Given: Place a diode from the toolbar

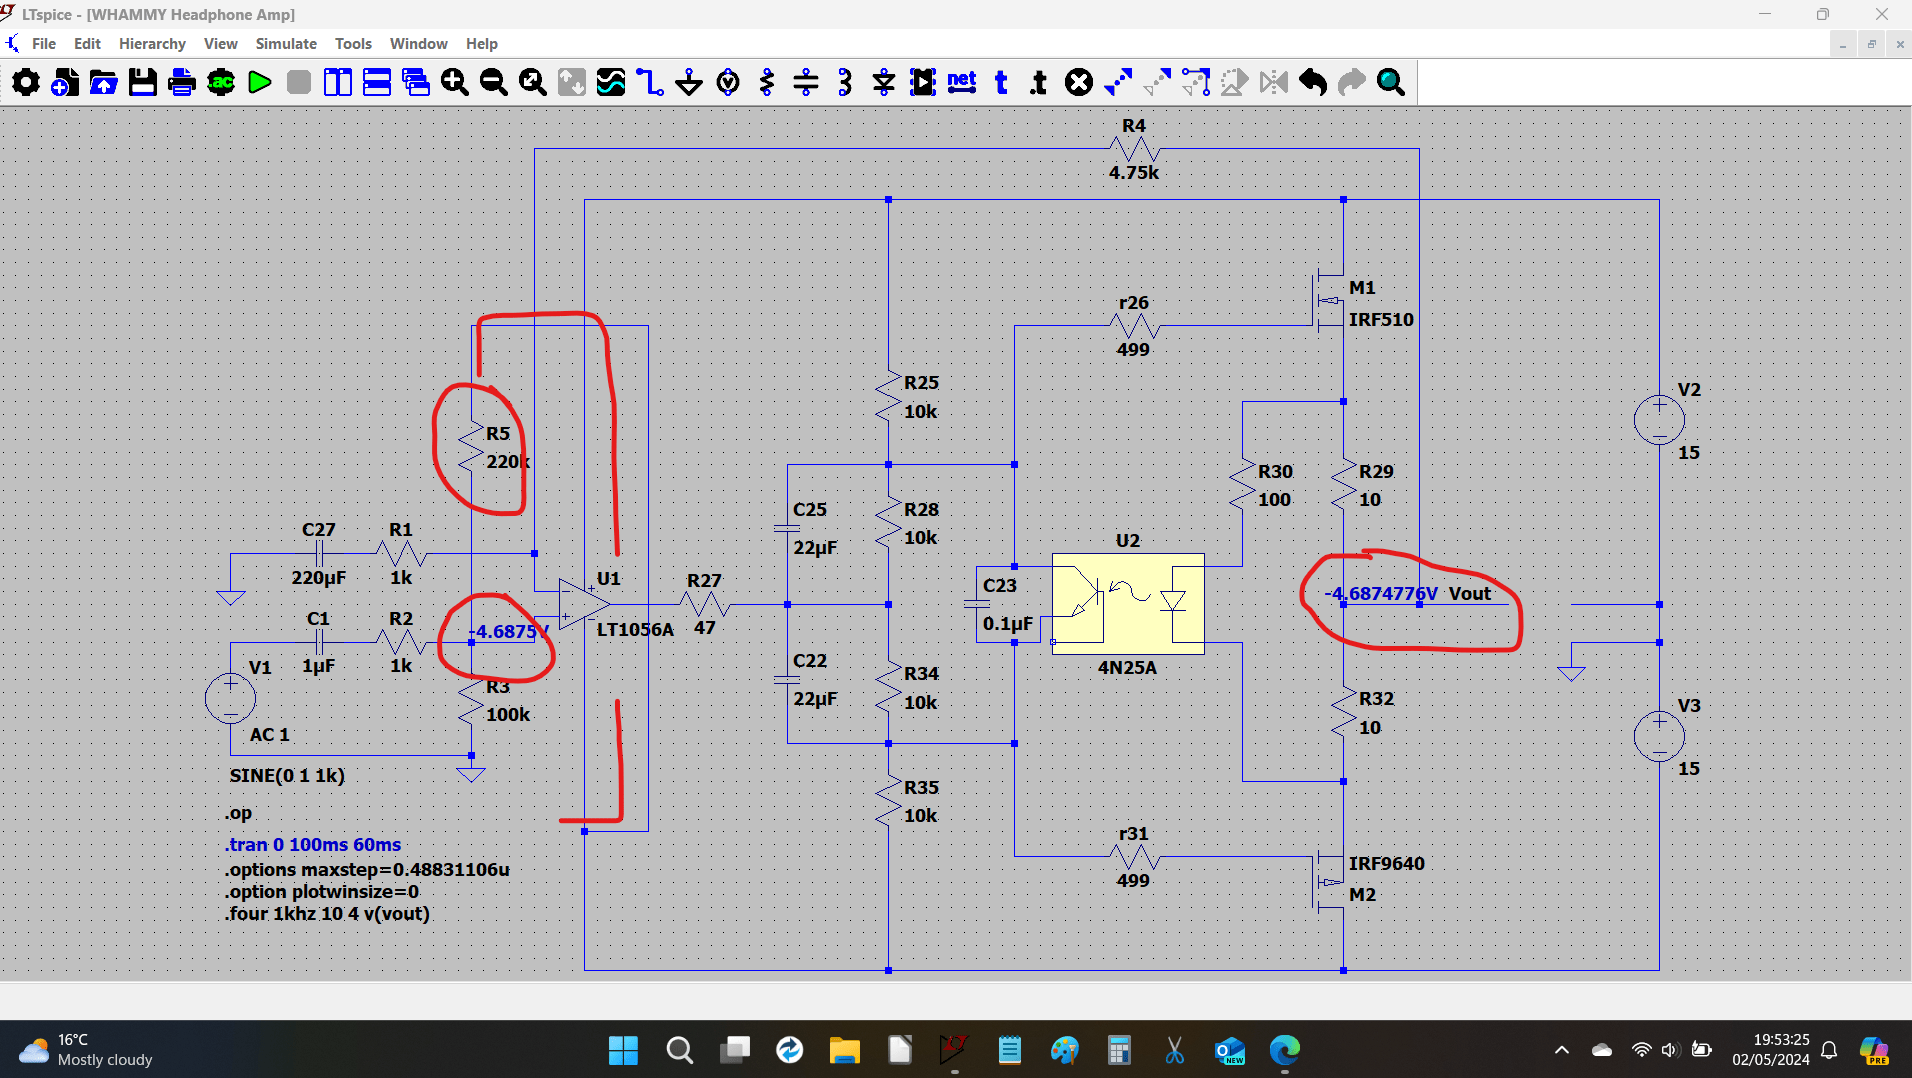Looking at the screenshot, I should pos(884,82).
